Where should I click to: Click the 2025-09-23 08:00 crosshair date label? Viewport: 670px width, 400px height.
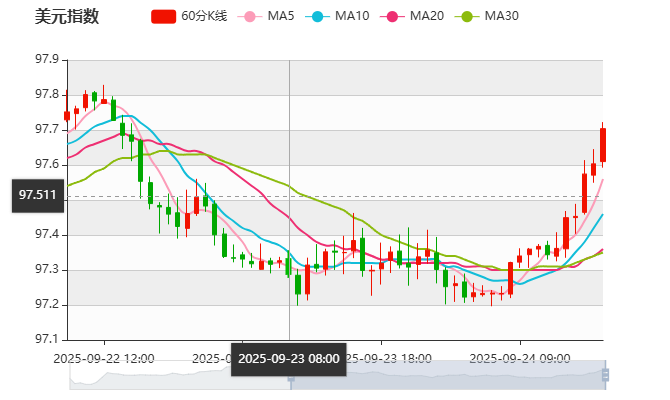coord(289,359)
